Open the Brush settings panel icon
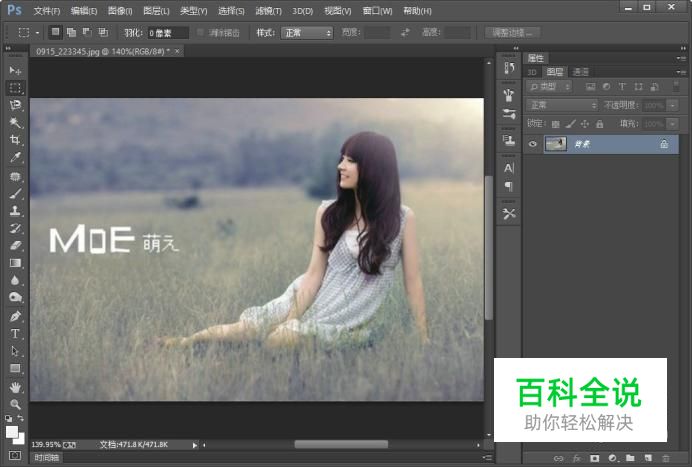The image size is (692, 467). tap(509, 114)
